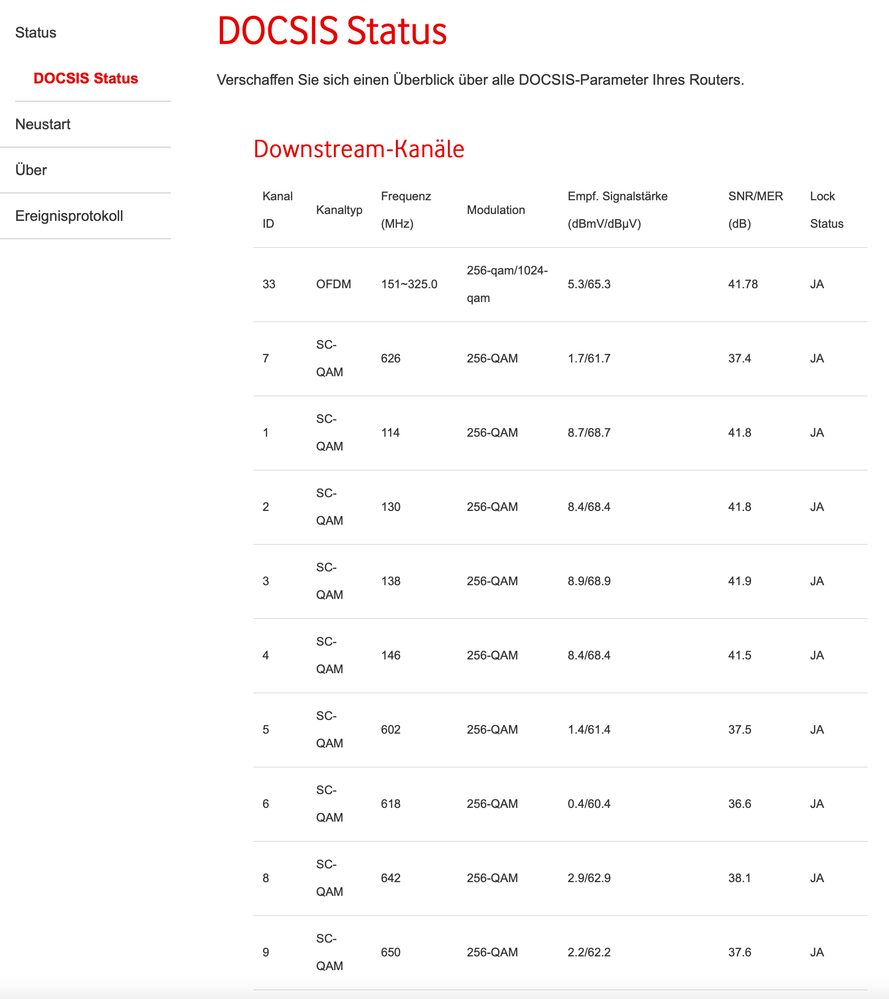The image size is (889, 999).
Task: Click the page description about DOCSIS-Parameter
Action: click(481, 80)
